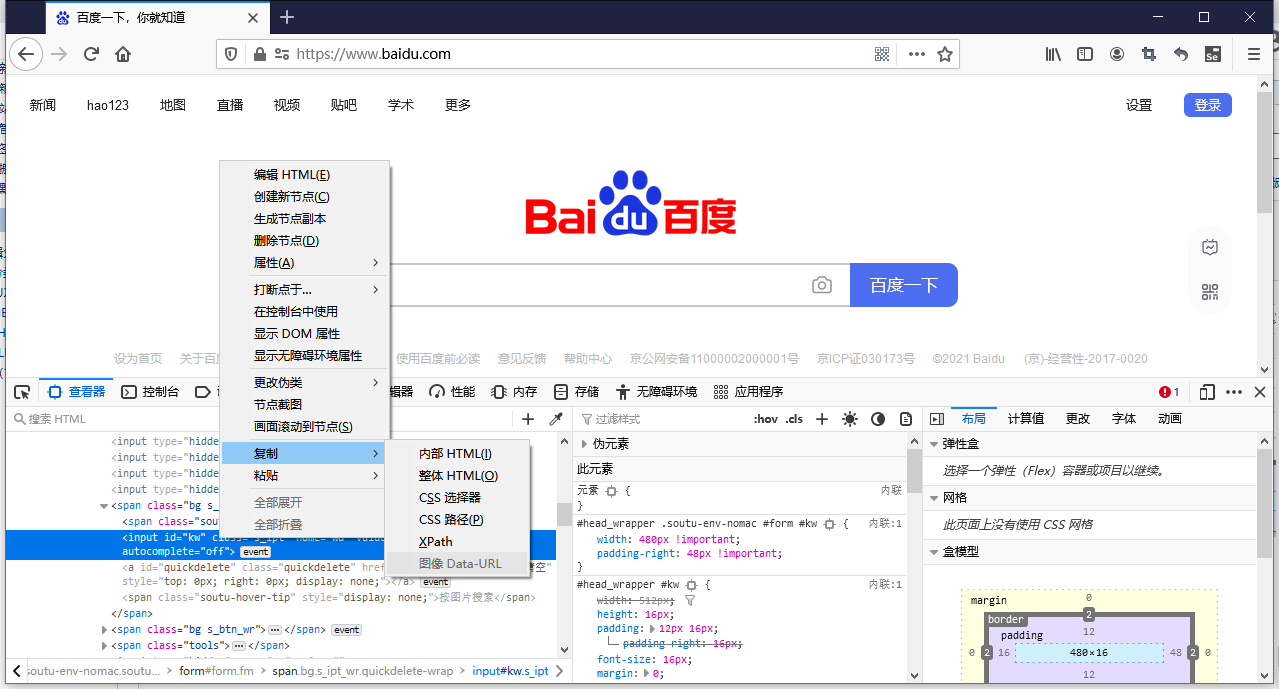Click the feedback icon above Baidu QR icon
The height and width of the screenshot is (689, 1279).
(x=1210, y=247)
